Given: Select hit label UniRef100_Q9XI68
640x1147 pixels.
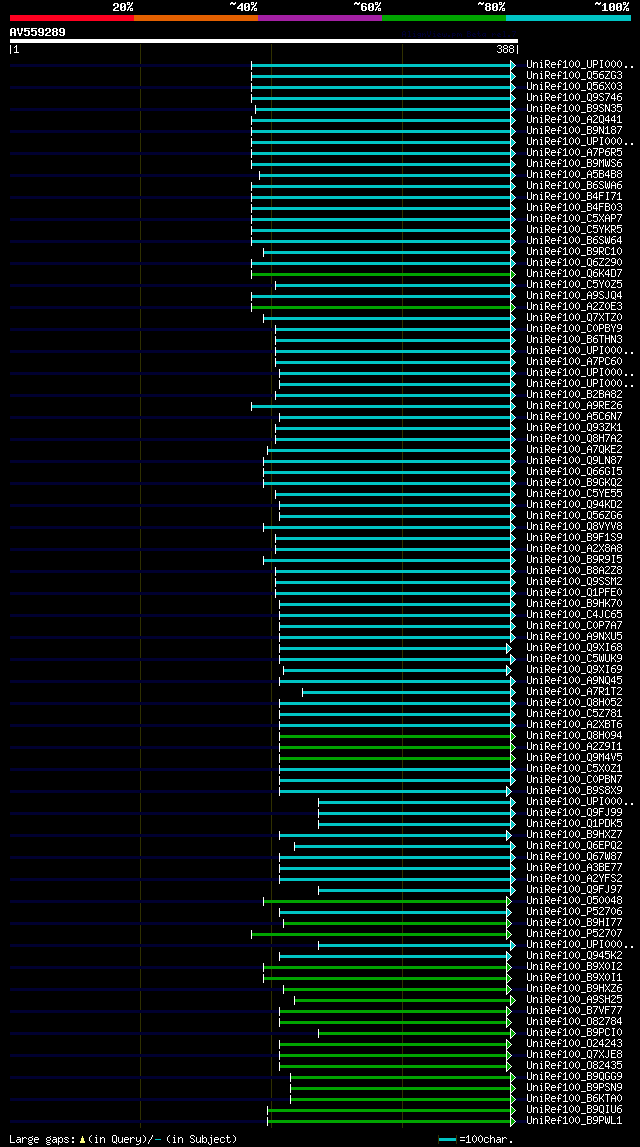Looking at the screenshot, I should tap(574, 647).
